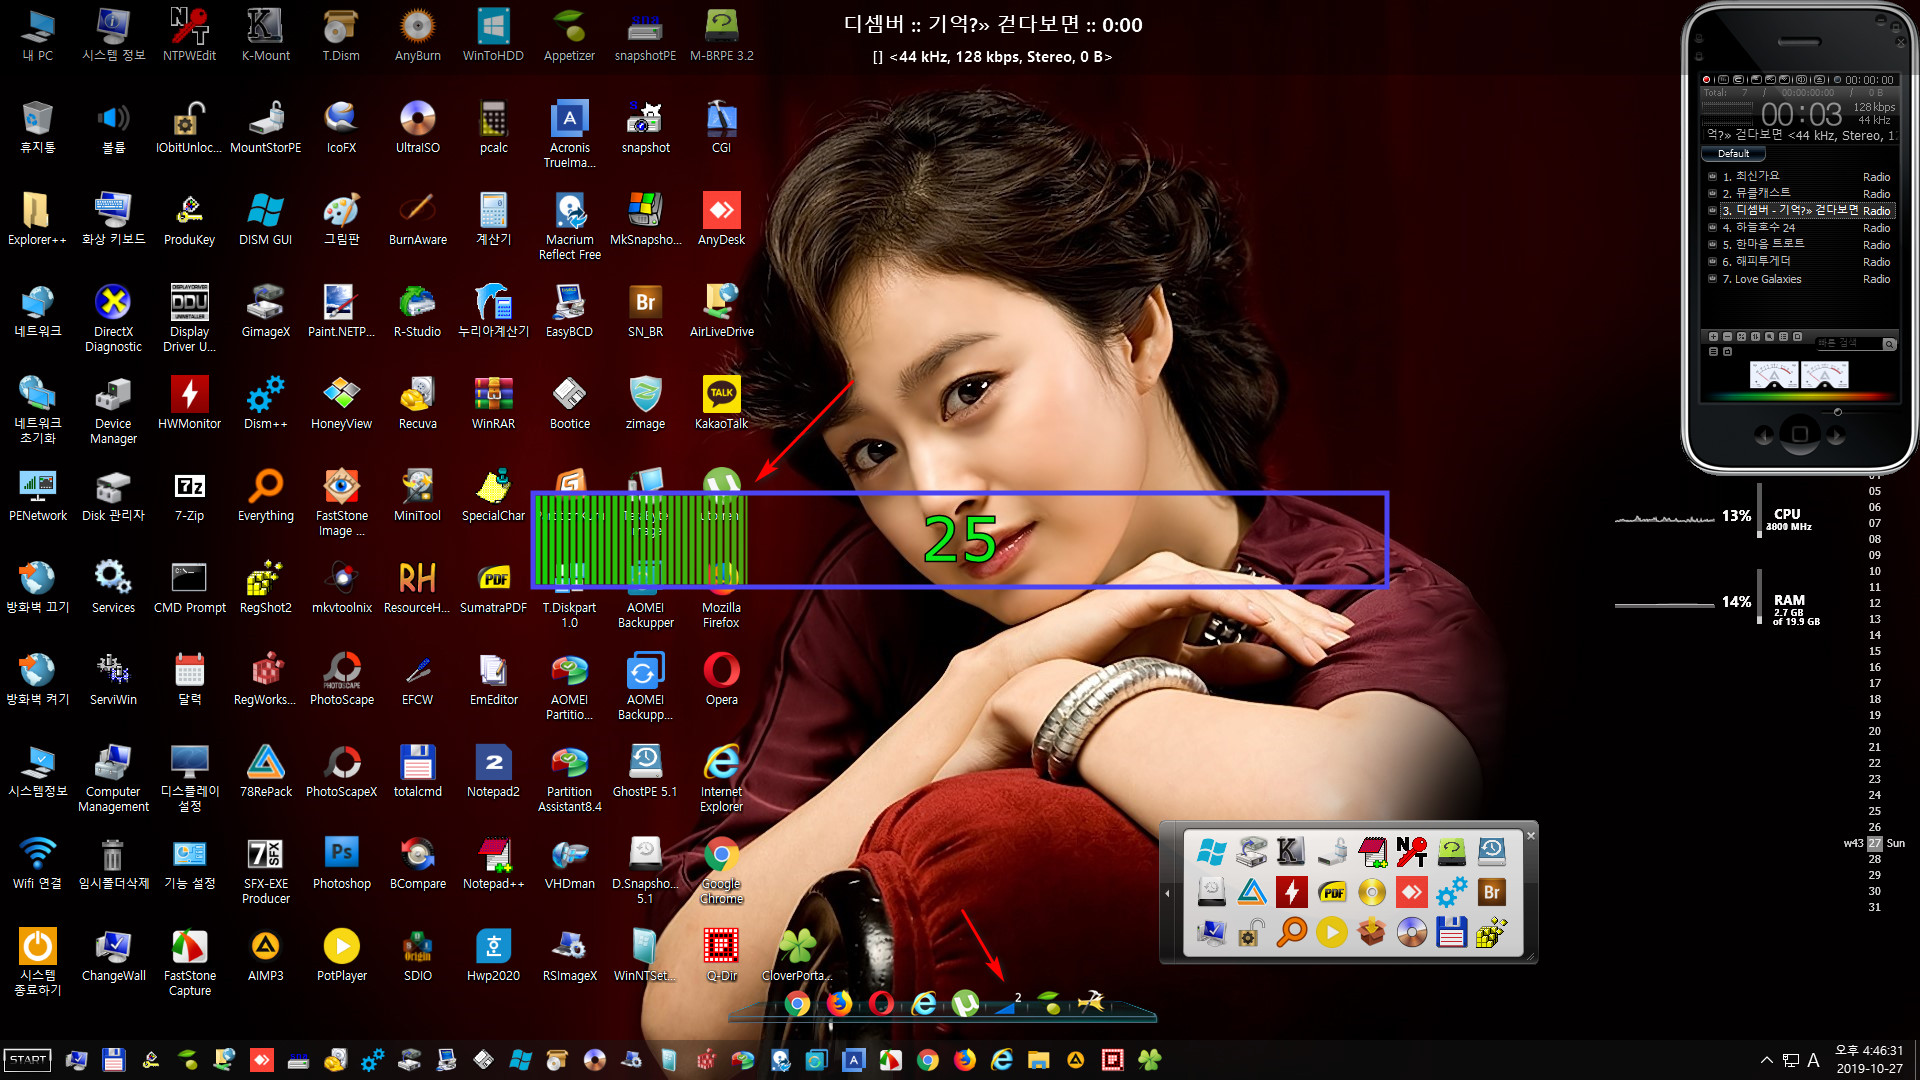1920x1080 pixels.
Task: Click Opera icon in the bottom dock
Action: tap(881, 1002)
